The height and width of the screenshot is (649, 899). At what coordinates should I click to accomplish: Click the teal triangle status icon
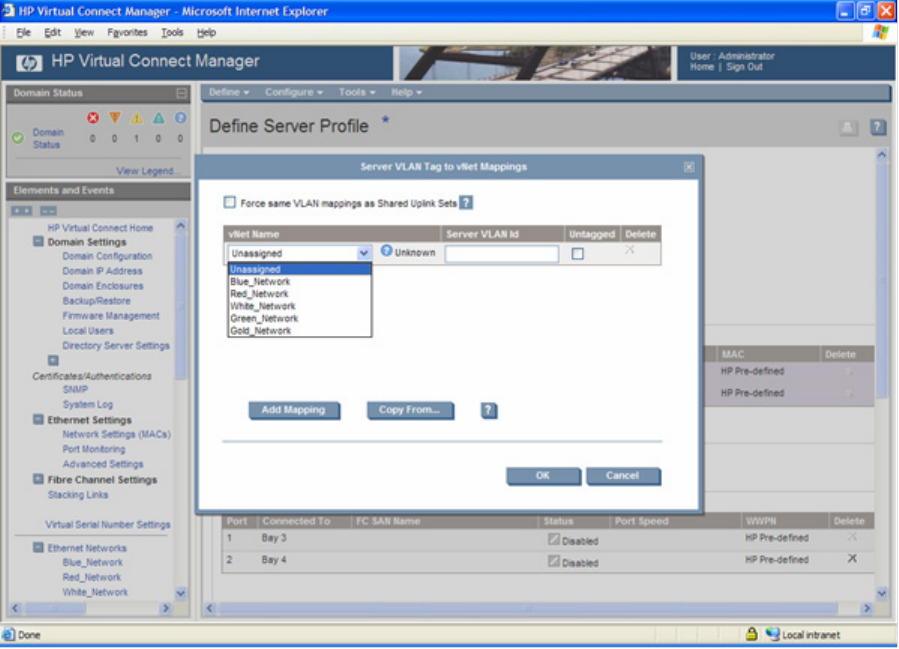(x=158, y=118)
